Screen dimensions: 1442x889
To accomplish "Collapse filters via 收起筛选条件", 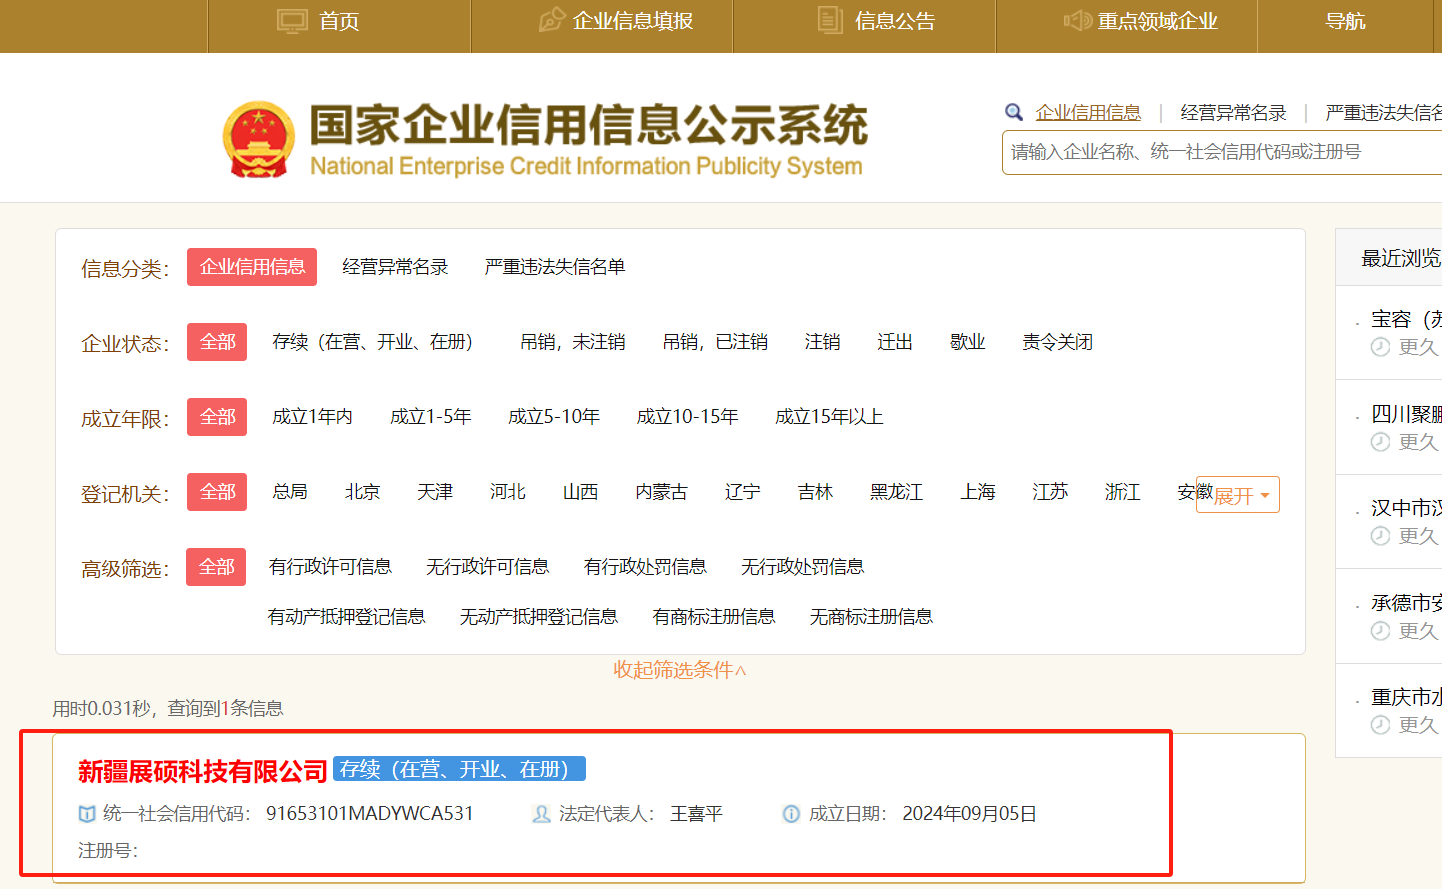I will tap(680, 670).
